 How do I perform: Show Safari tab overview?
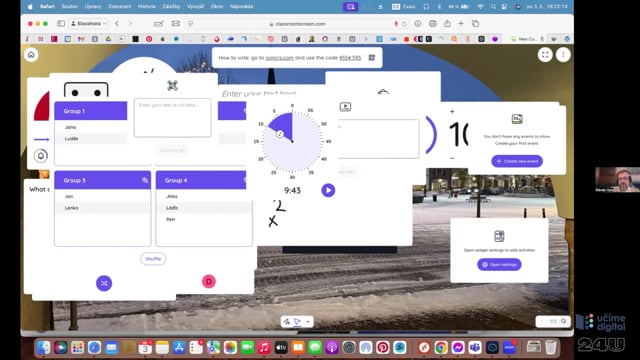(476, 24)
